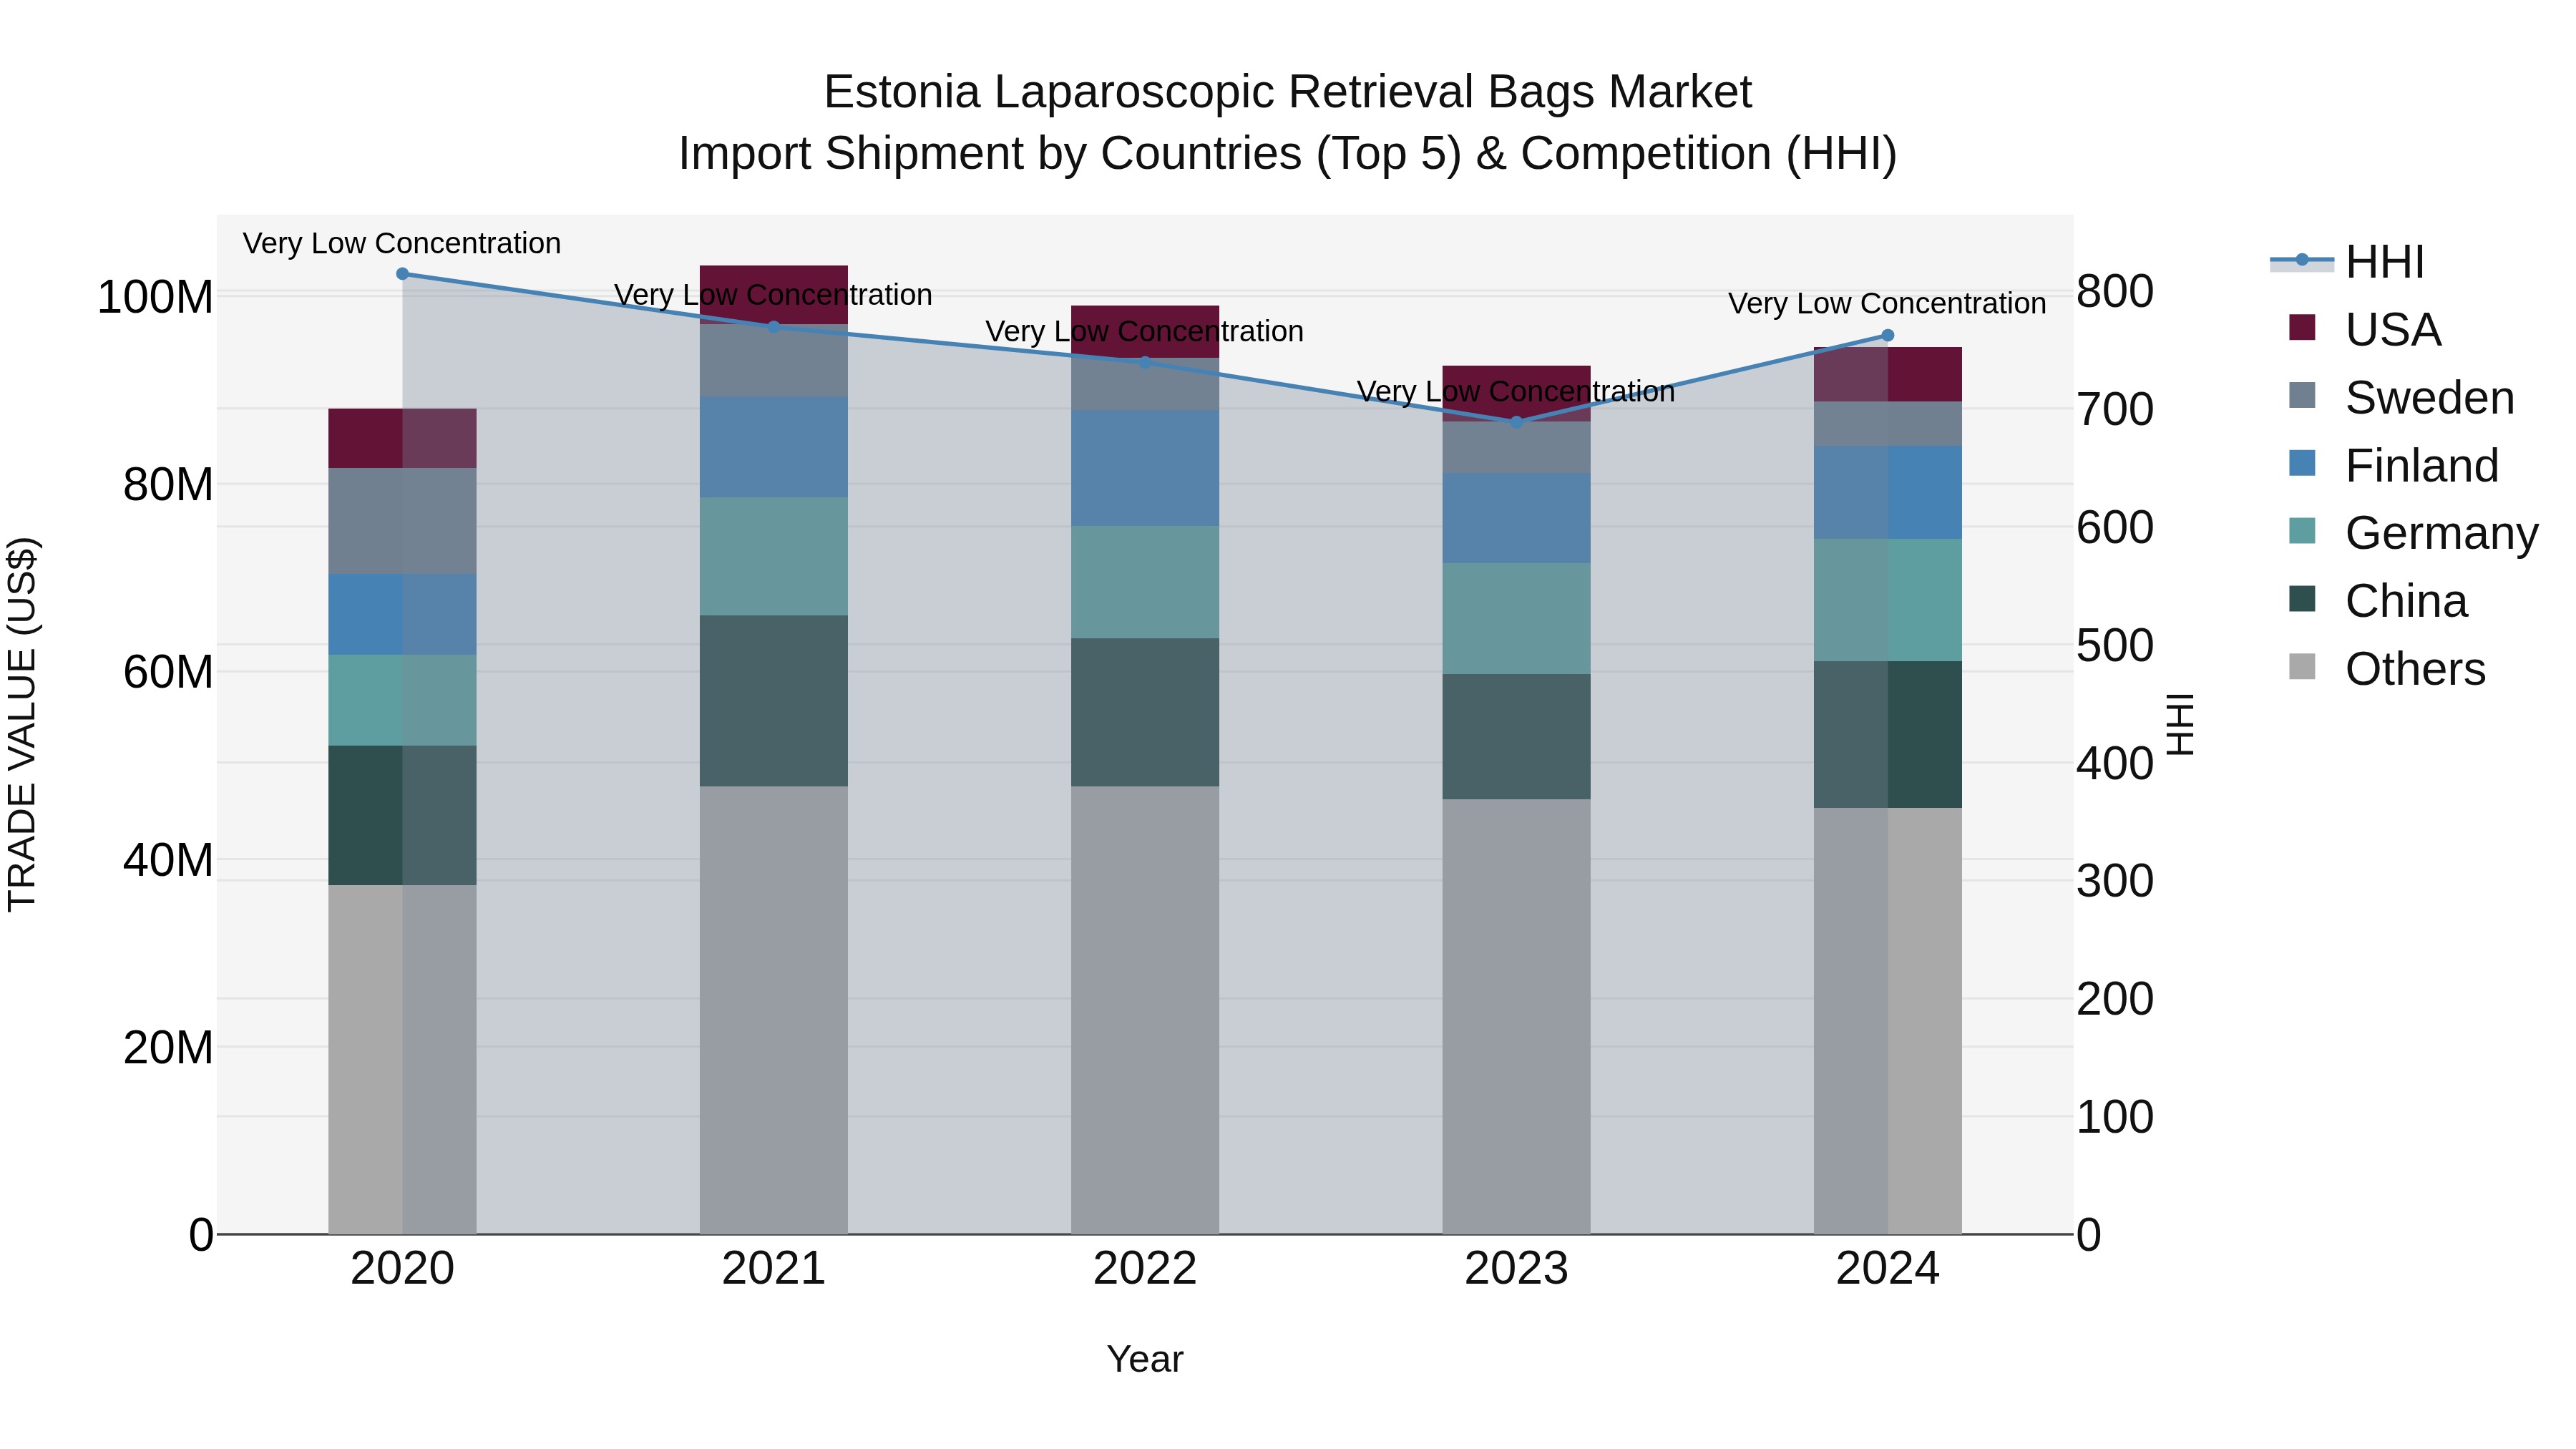The width and height of the screenshot is (2576, 1449).
Task: Select the 2021 China bar segment
Action: (773, 701)
